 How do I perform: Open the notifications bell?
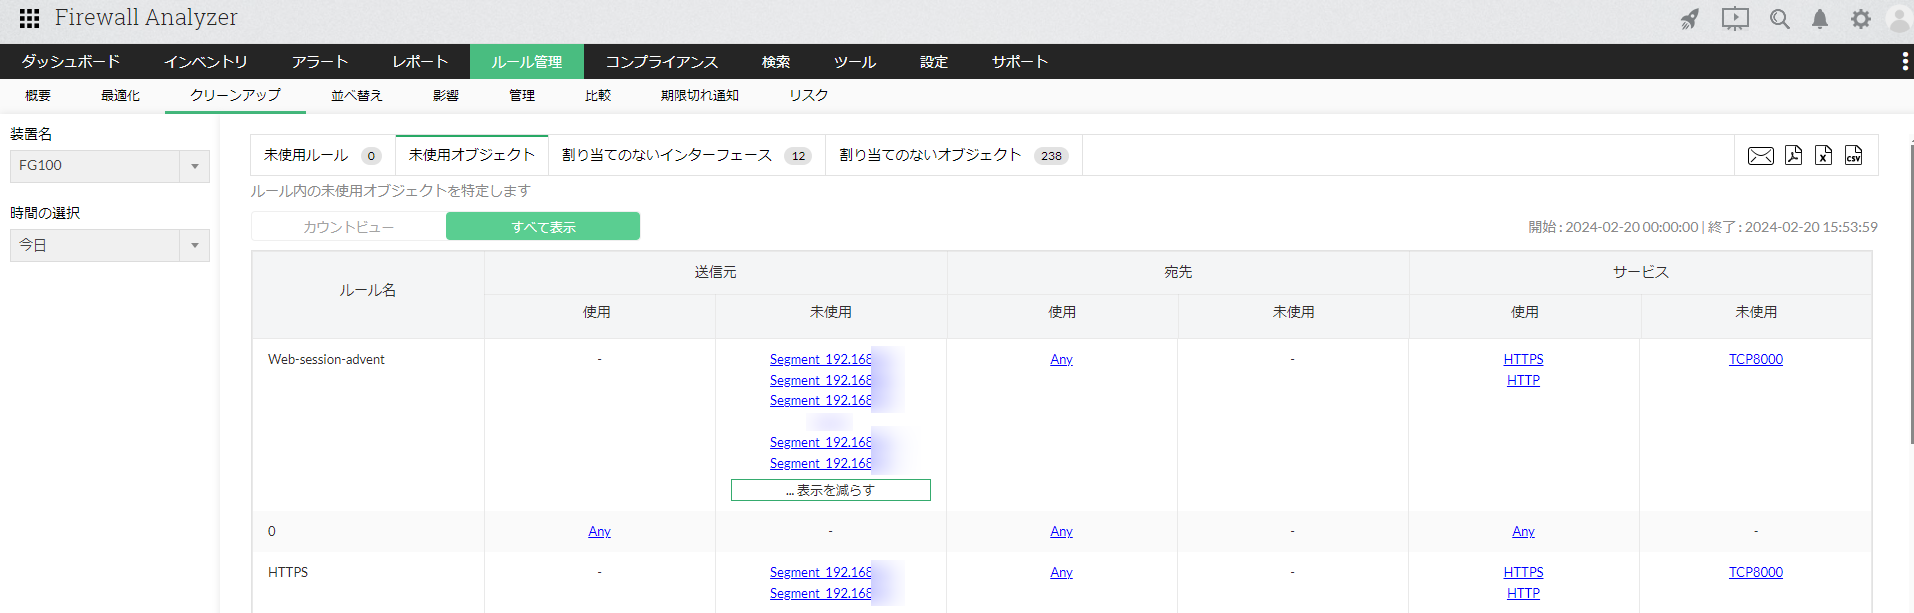(1820, 19)
